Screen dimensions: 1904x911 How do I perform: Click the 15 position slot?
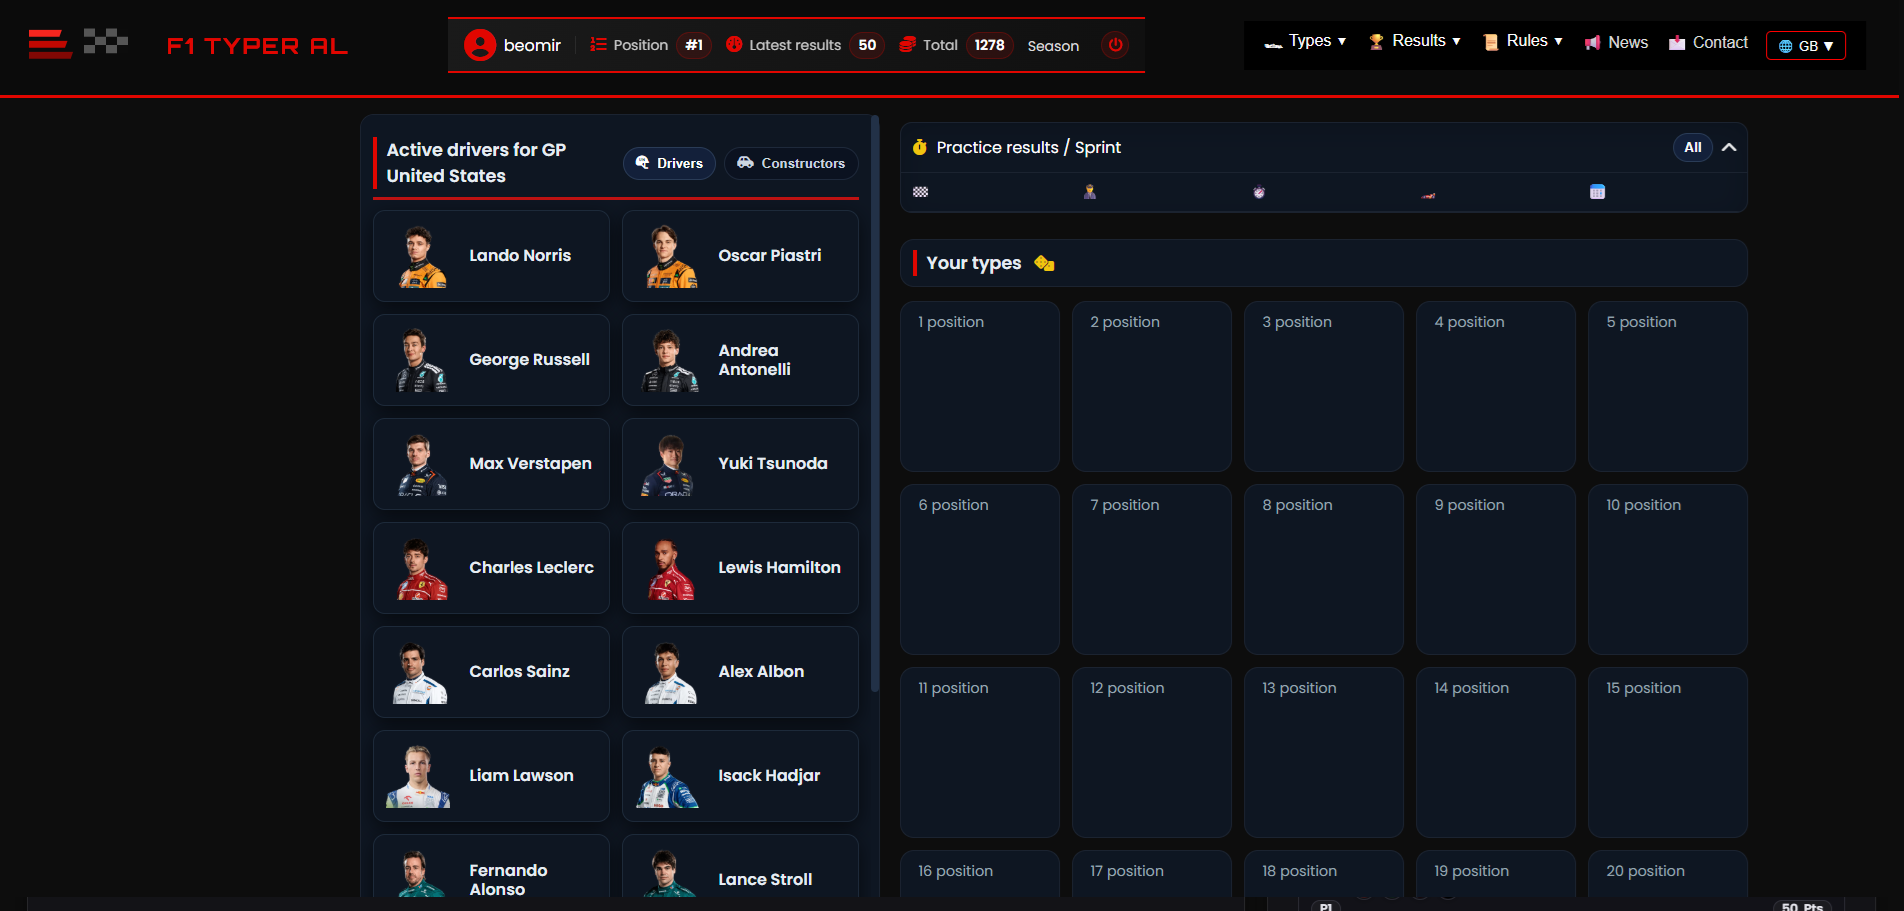click(x=1668, y=752)
